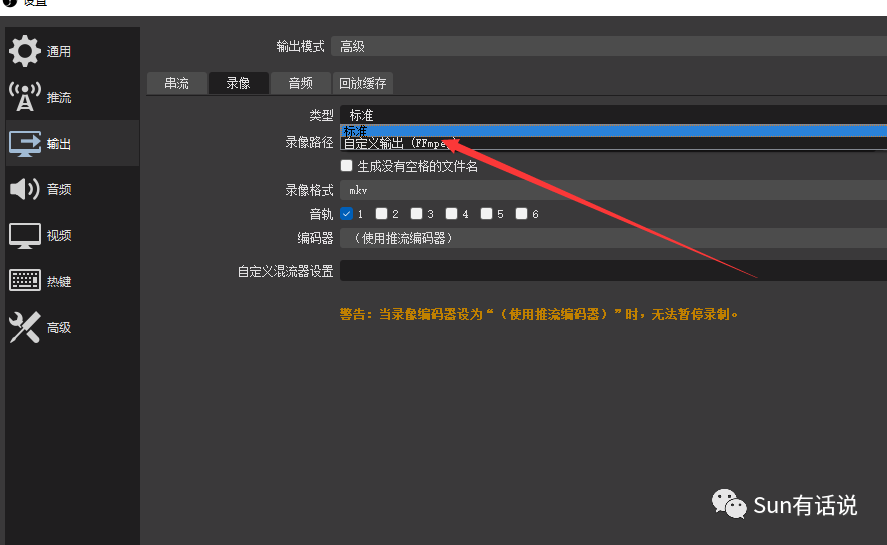Image resolution: width=887 pixels, height=545 pixels.
Task: Select the 视频 video monitor icon
Action: [25, 235]
